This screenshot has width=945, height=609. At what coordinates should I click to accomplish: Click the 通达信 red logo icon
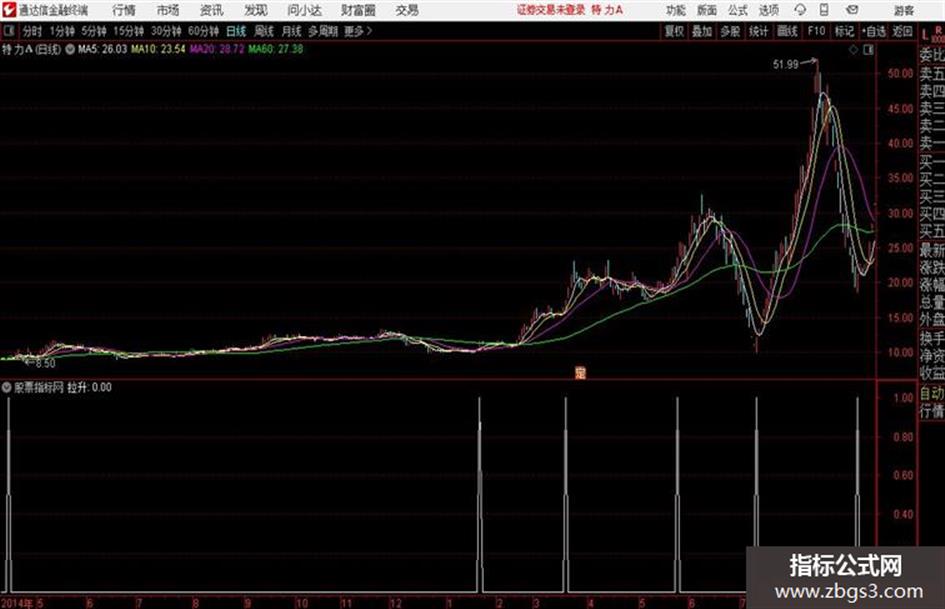coord(8,10)
